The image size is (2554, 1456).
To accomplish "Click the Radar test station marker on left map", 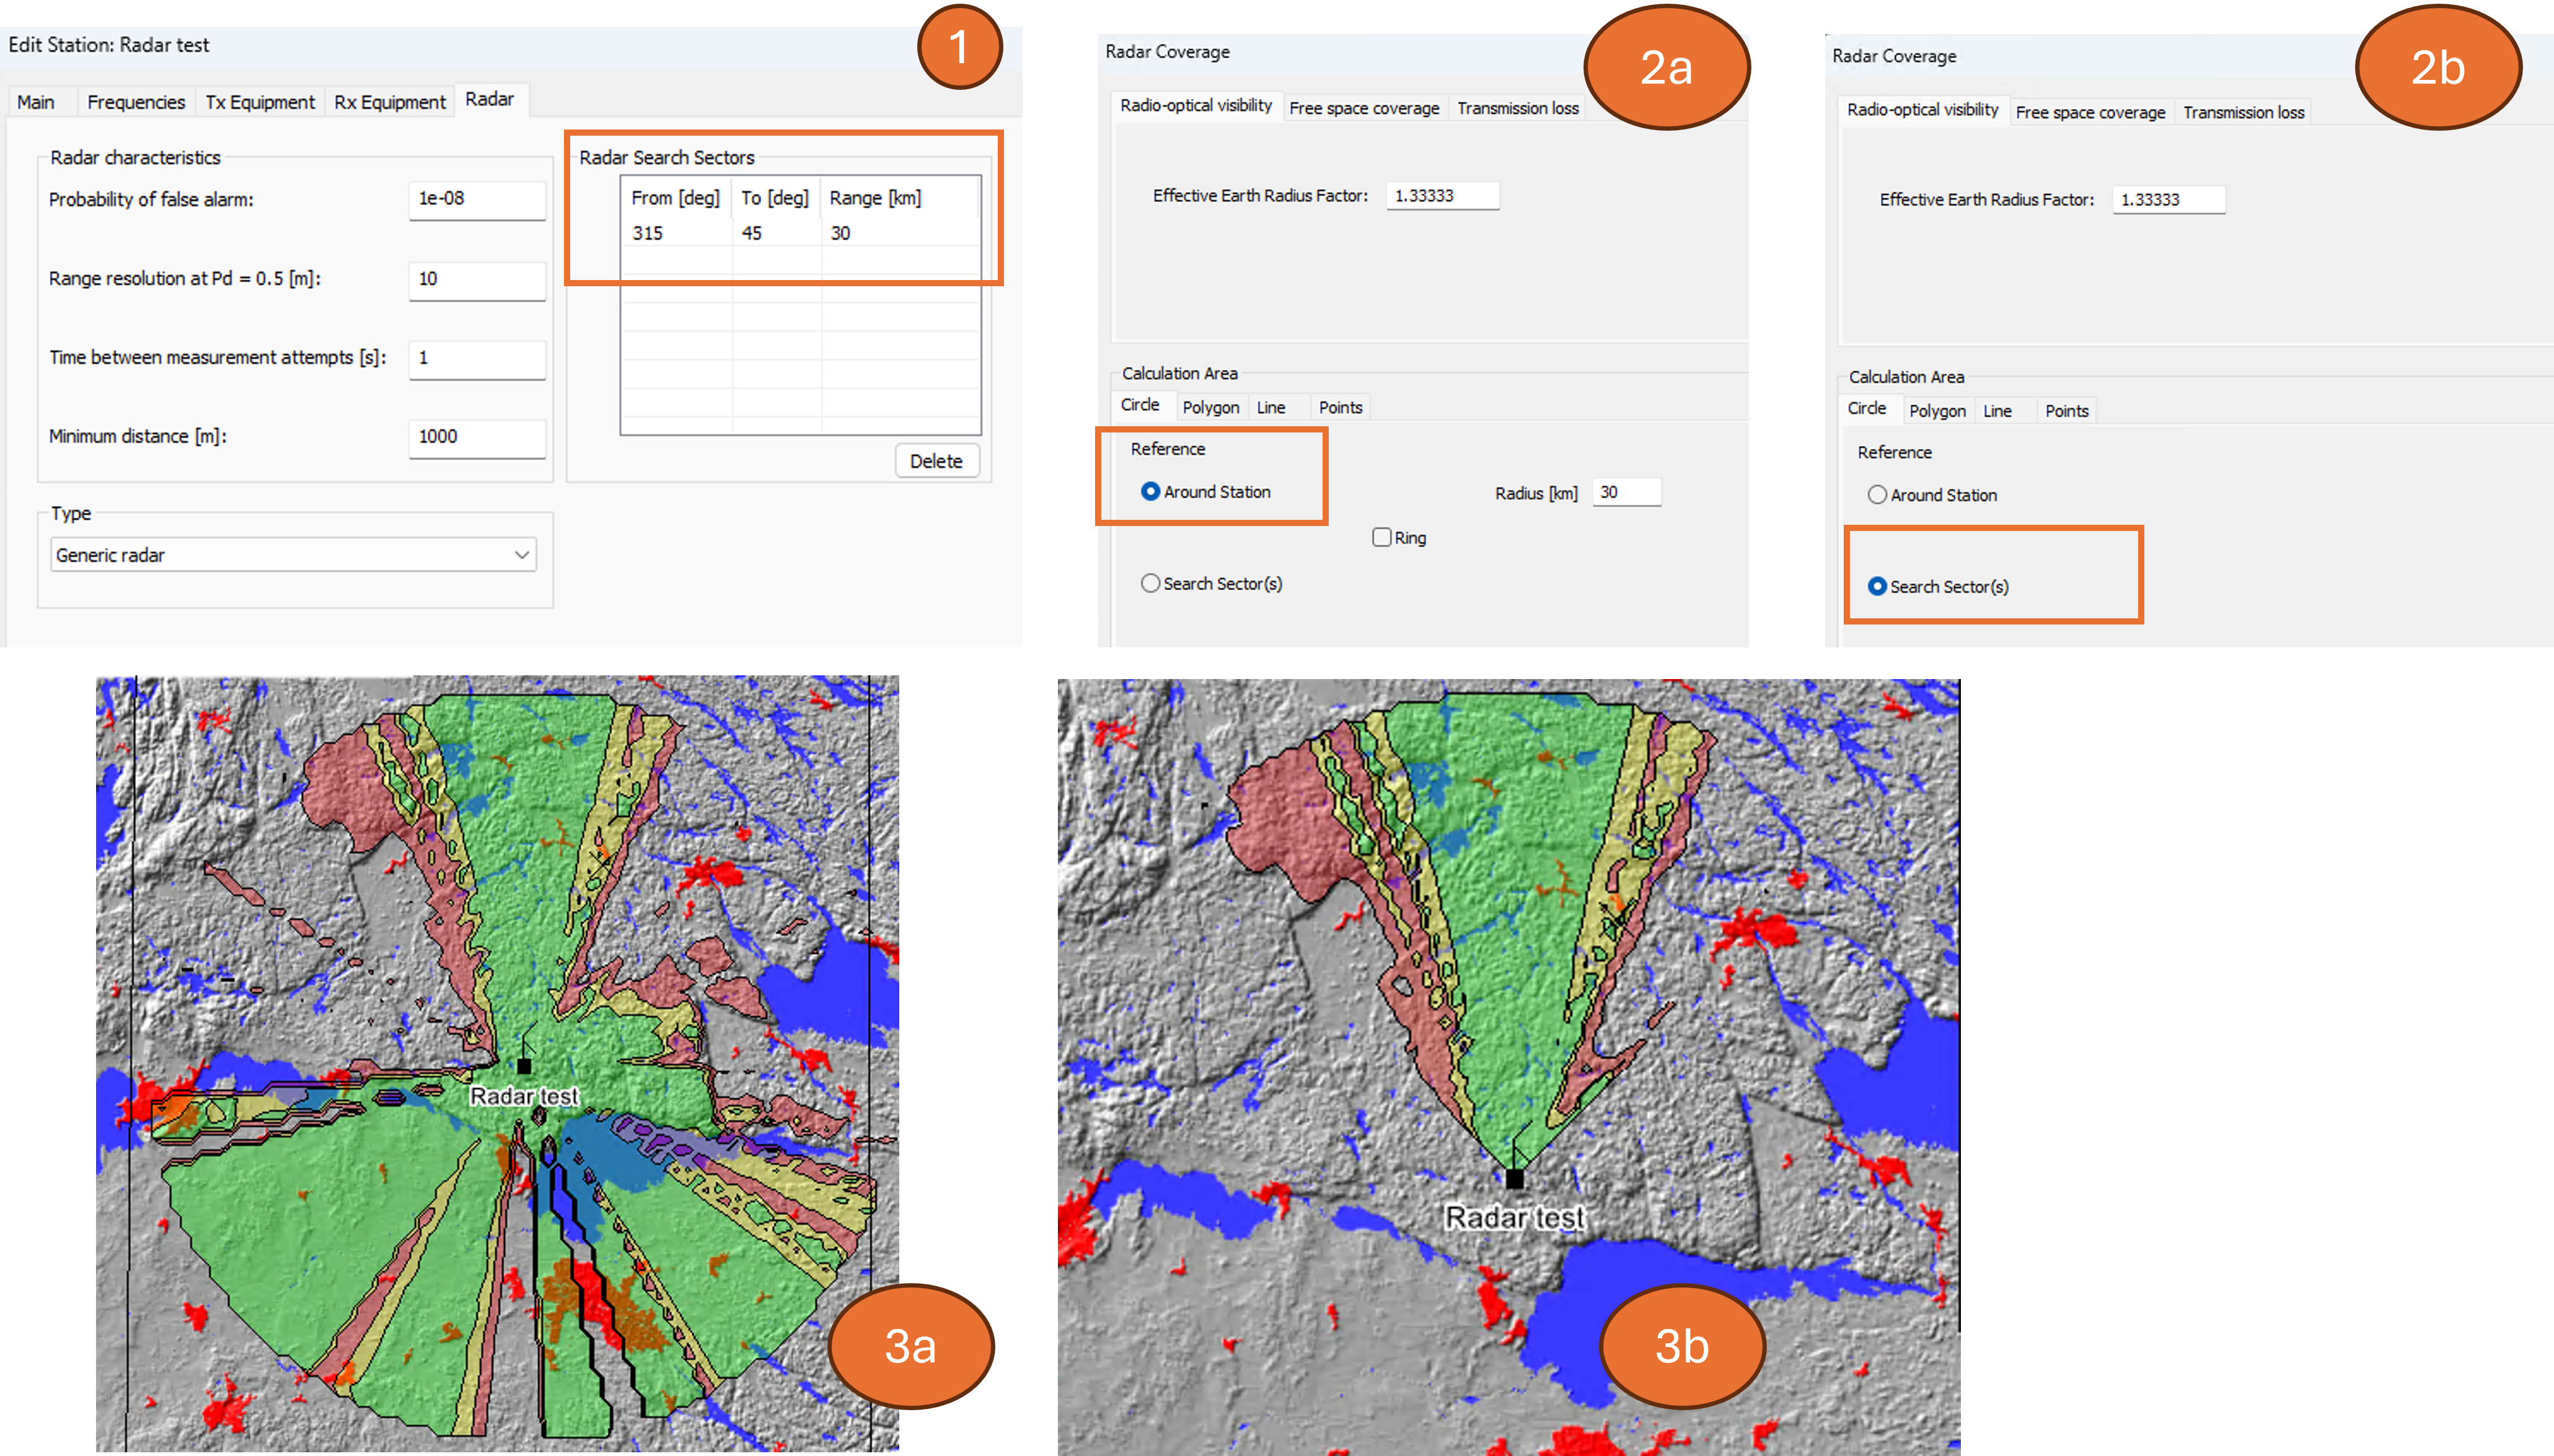I will point(523,1066).
